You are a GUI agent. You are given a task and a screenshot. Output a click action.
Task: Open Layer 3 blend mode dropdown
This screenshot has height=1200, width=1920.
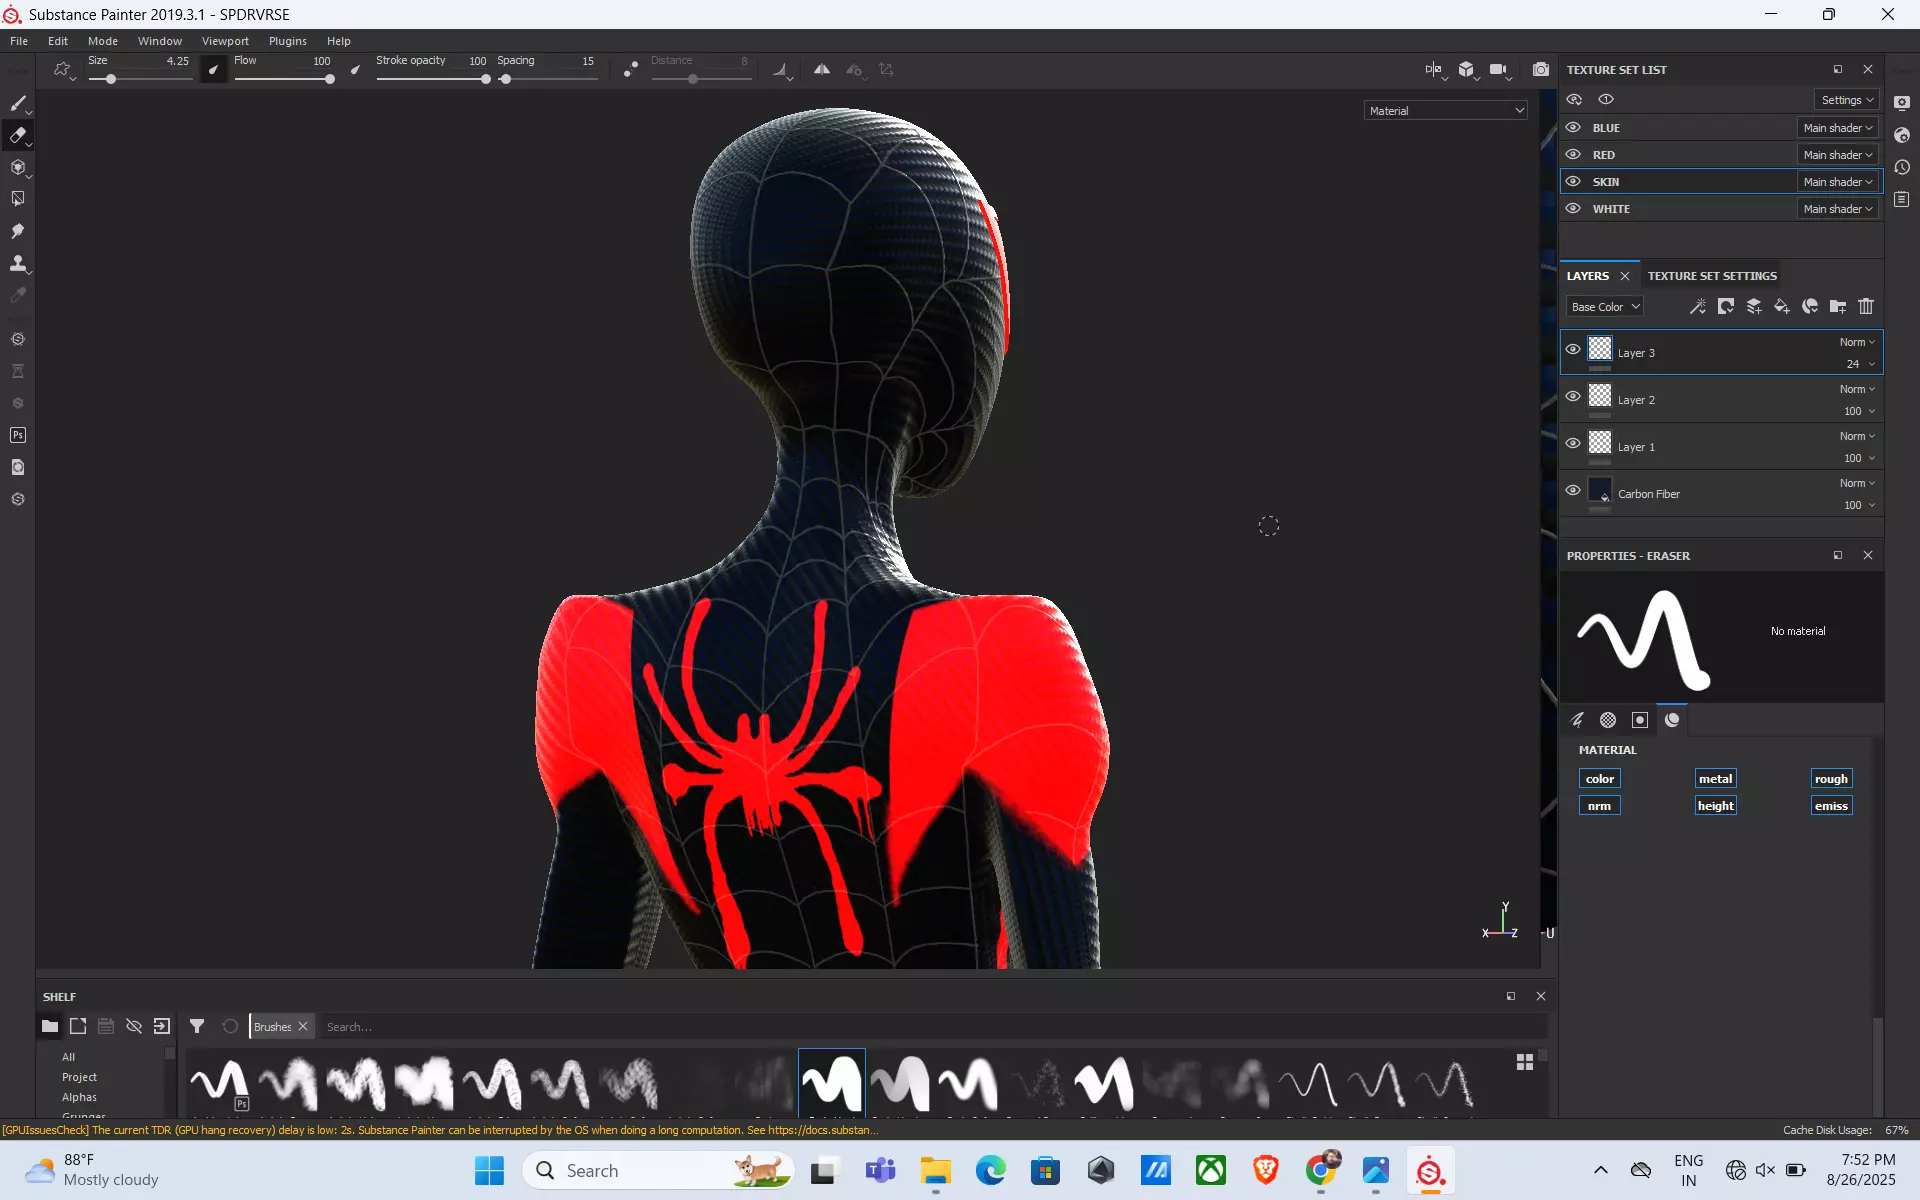coord(1857,342)
